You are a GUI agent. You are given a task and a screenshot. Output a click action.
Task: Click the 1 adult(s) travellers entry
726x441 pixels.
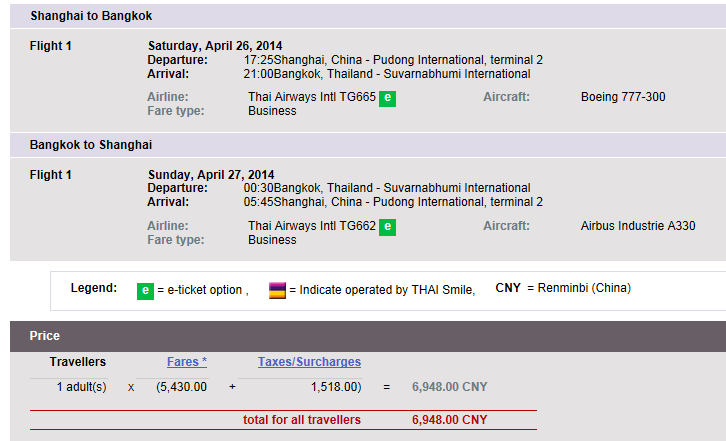point(81,387)
